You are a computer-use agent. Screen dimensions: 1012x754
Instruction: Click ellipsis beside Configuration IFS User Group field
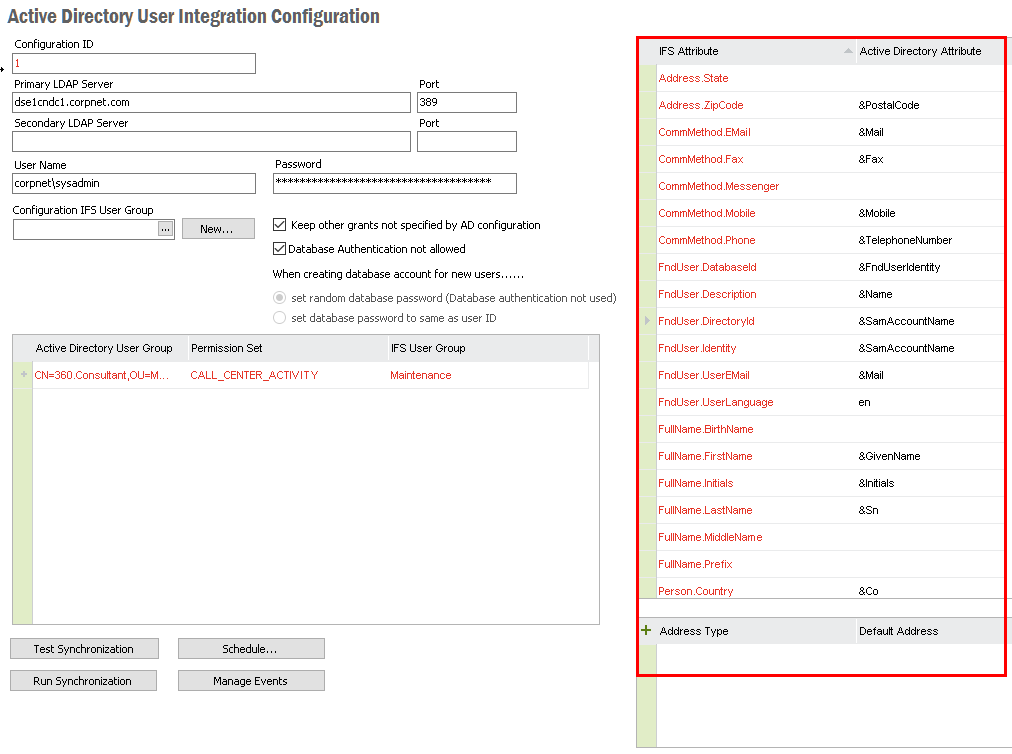168,230
